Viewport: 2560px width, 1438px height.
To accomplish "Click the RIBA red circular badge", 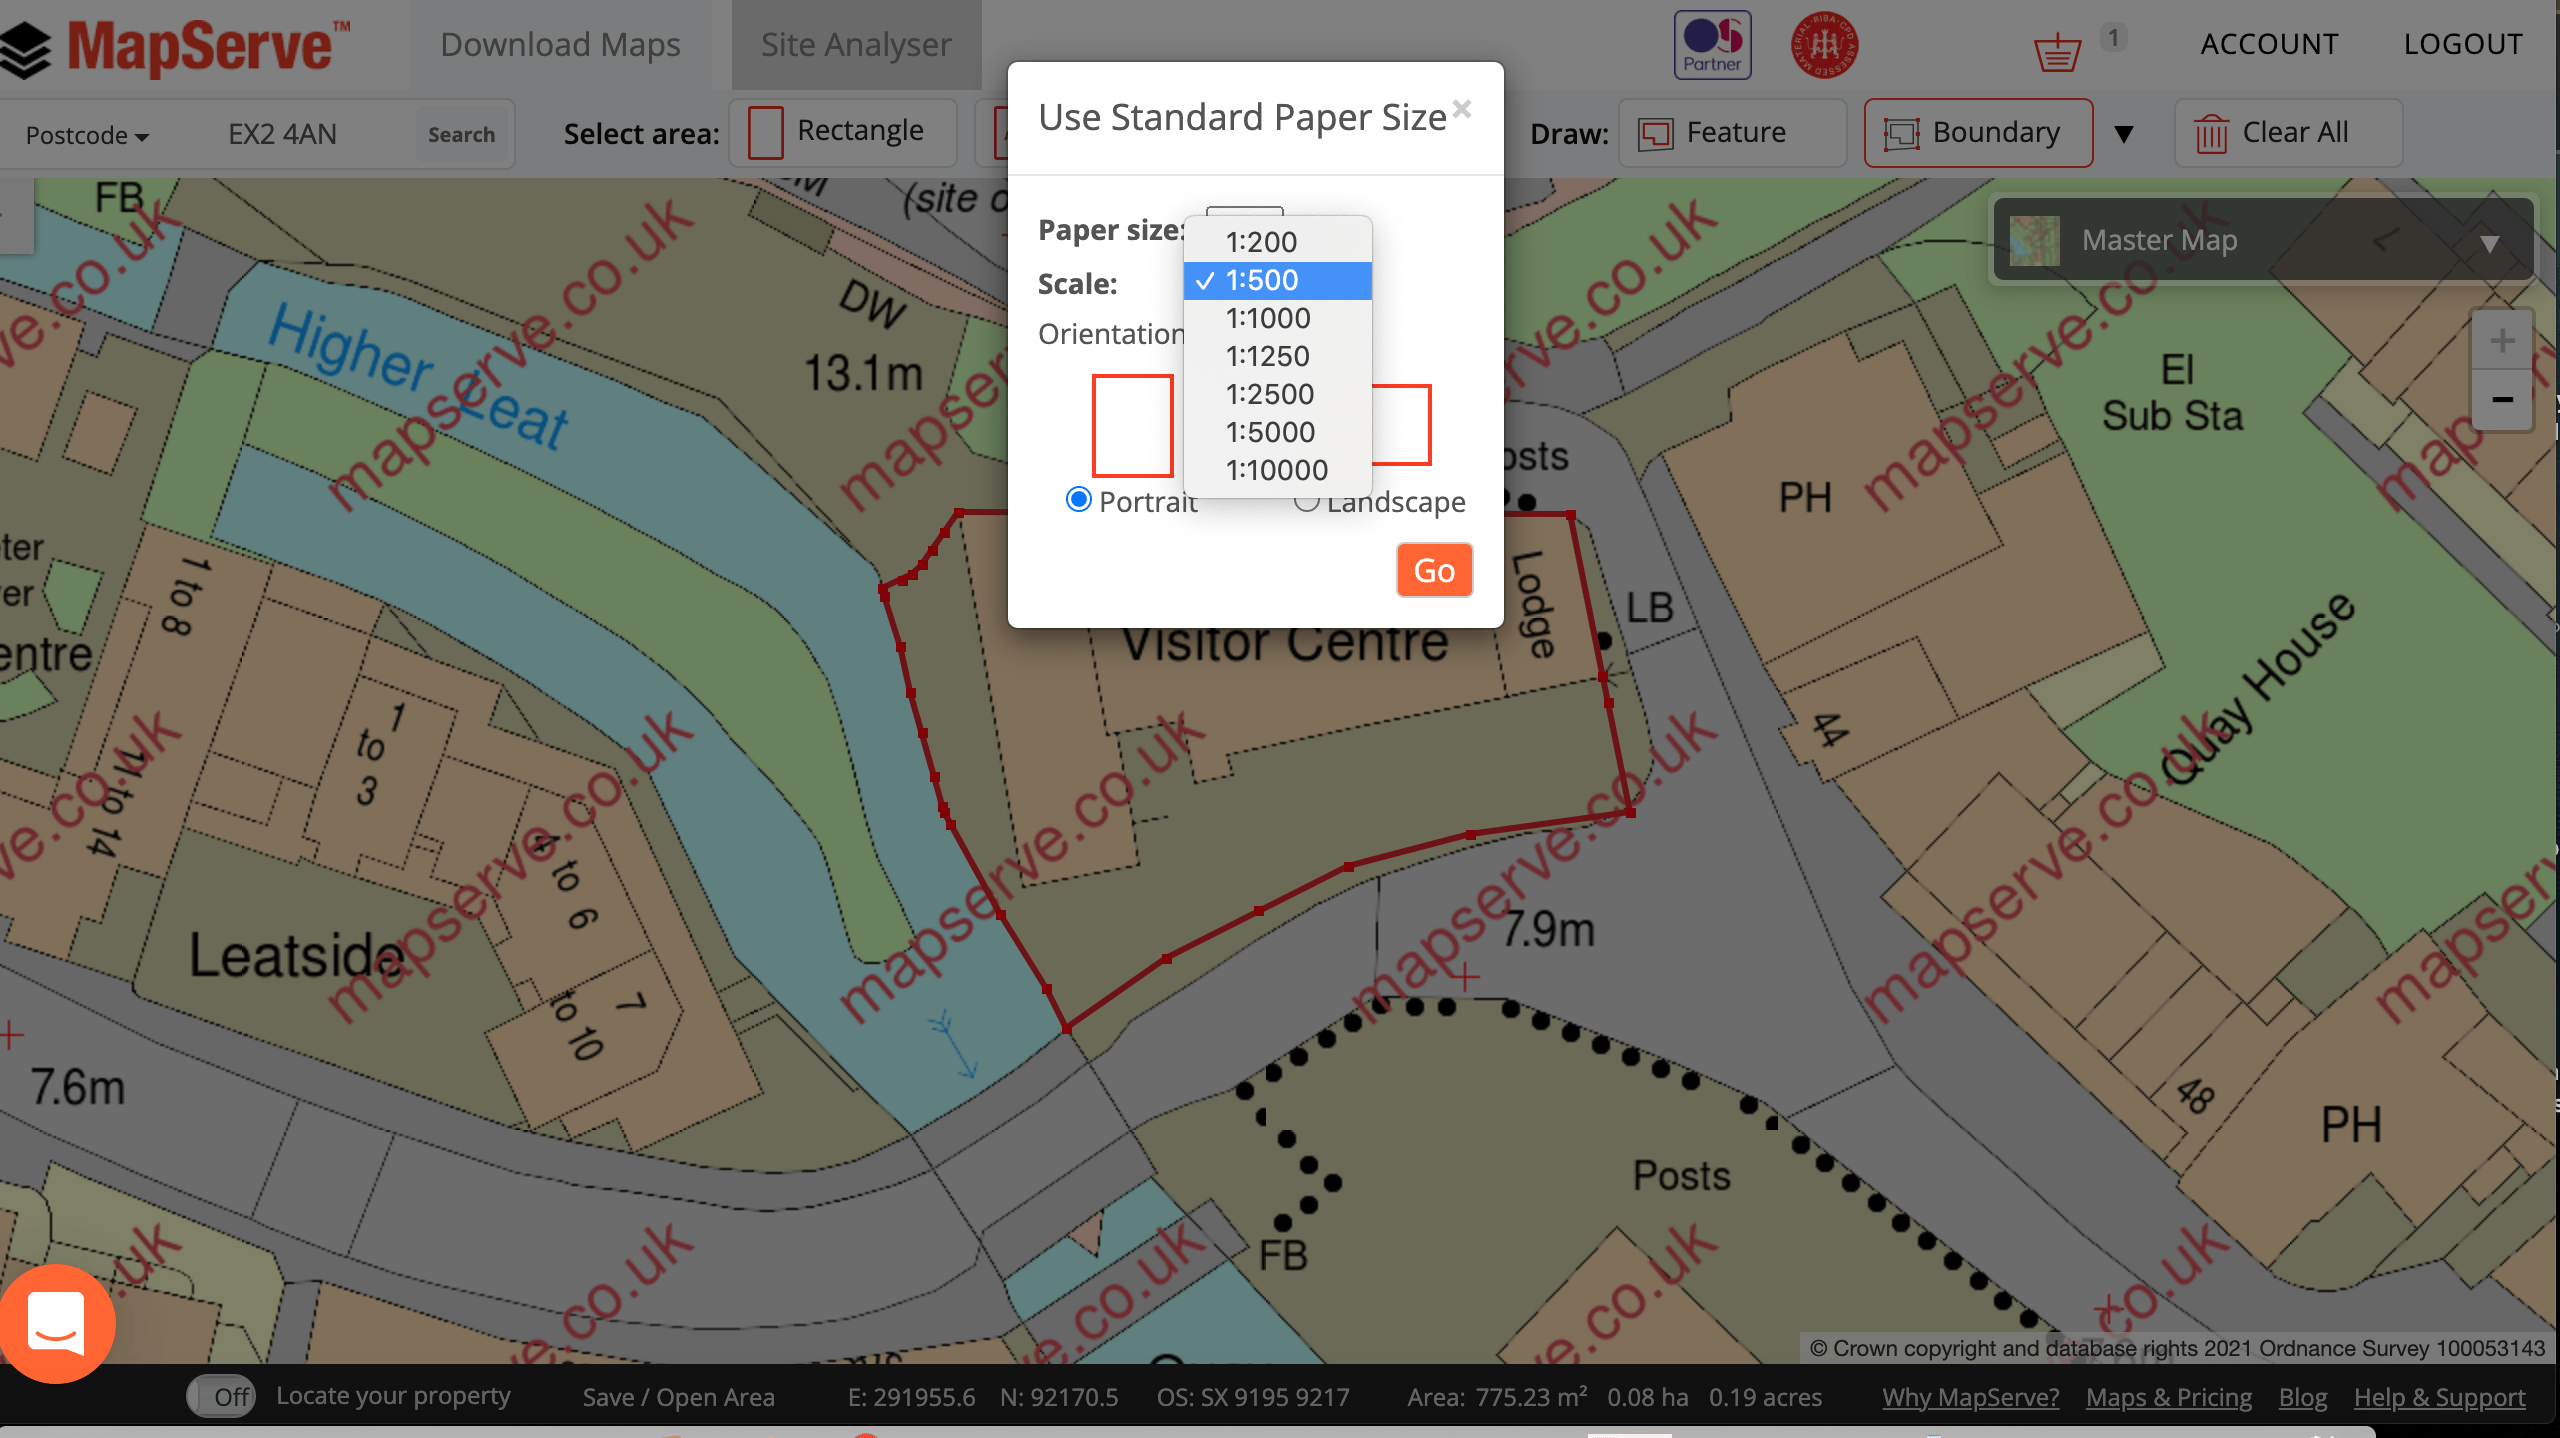I will coord(1824,45).
